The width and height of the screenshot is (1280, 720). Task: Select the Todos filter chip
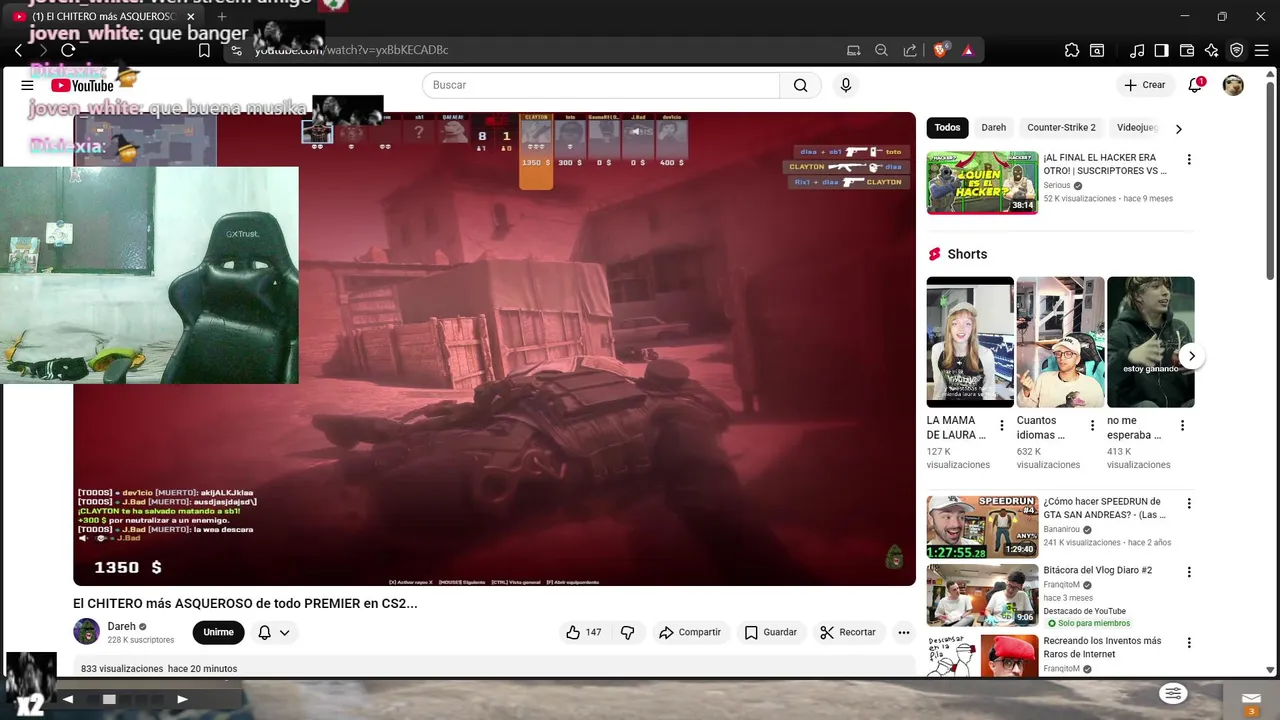pos(947,128)
